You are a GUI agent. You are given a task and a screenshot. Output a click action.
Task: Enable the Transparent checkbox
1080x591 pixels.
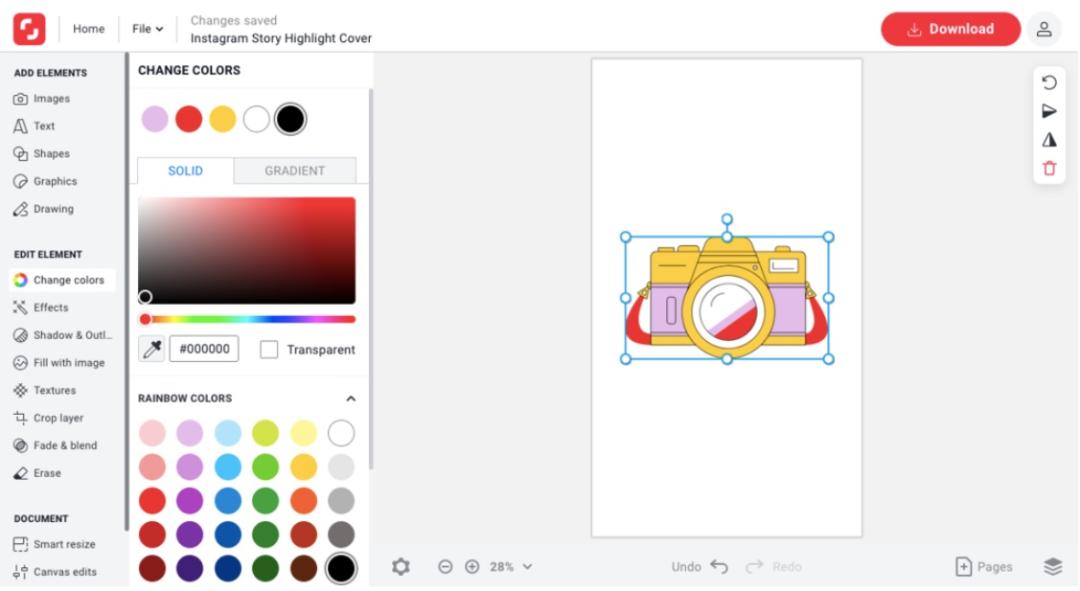(269, 350)
